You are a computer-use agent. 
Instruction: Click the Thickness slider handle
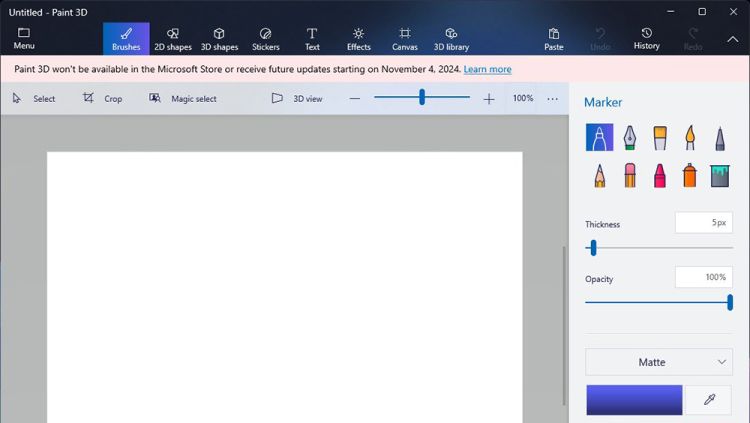pos(593,248)
